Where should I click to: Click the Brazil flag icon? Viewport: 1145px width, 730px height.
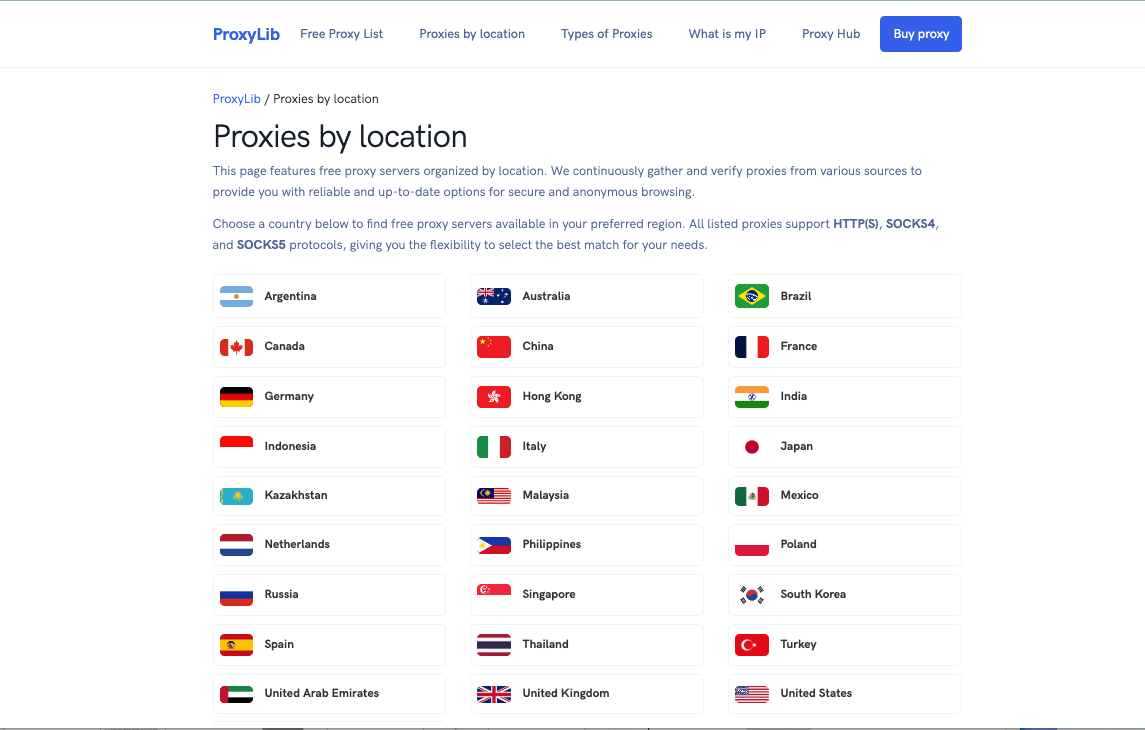[x=752, y=296]
